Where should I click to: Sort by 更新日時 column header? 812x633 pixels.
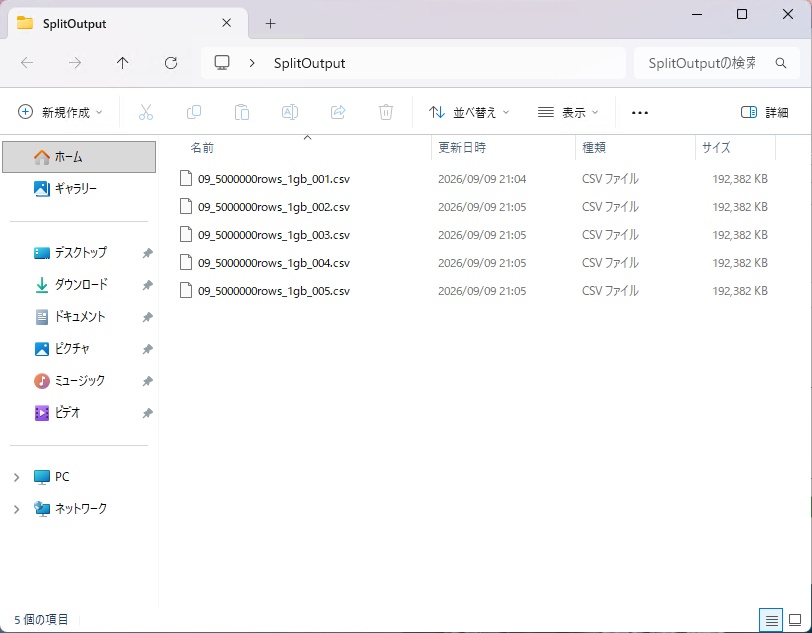[x=503, y=148]
